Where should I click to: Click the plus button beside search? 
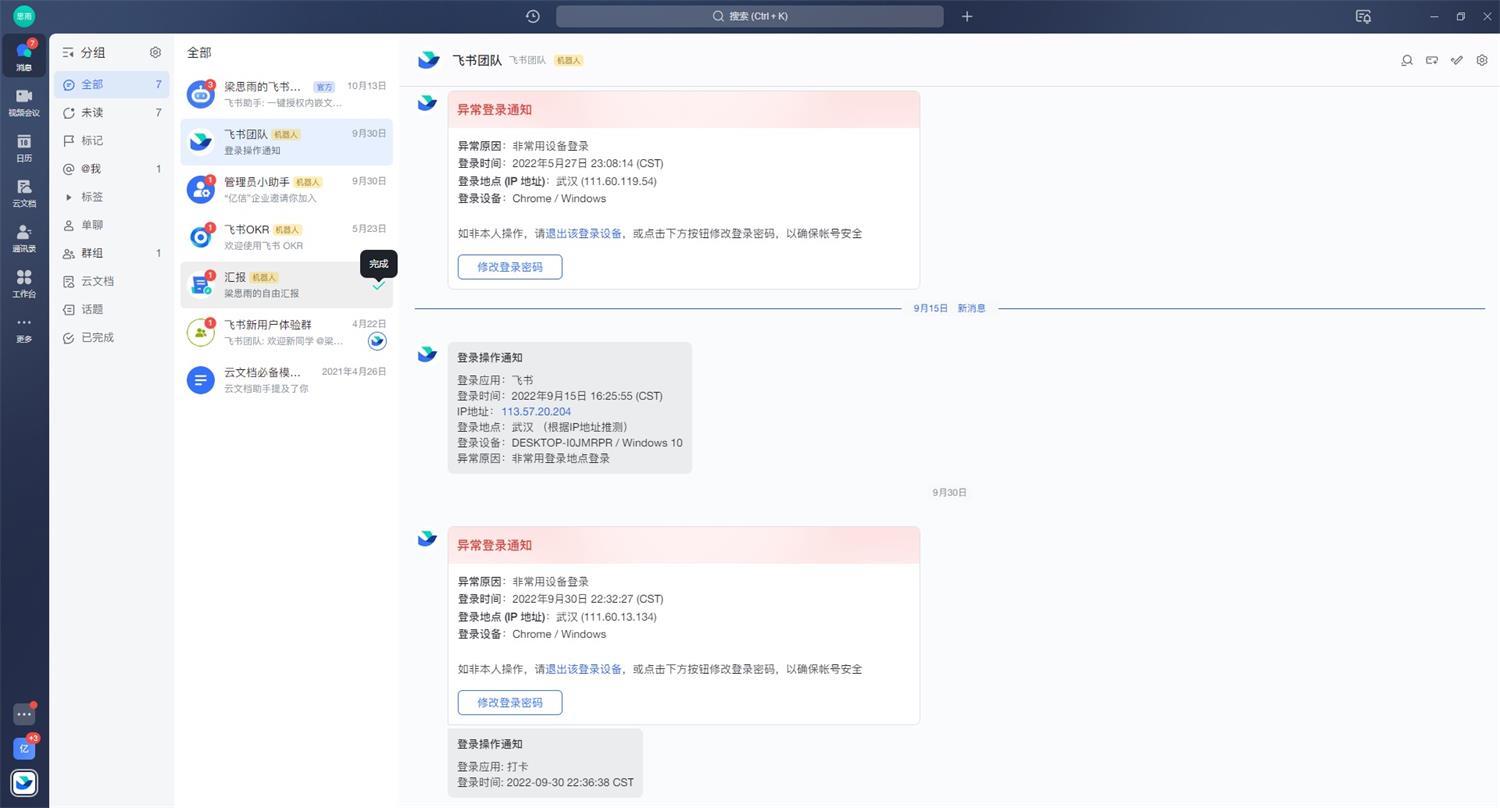(967, 16)
